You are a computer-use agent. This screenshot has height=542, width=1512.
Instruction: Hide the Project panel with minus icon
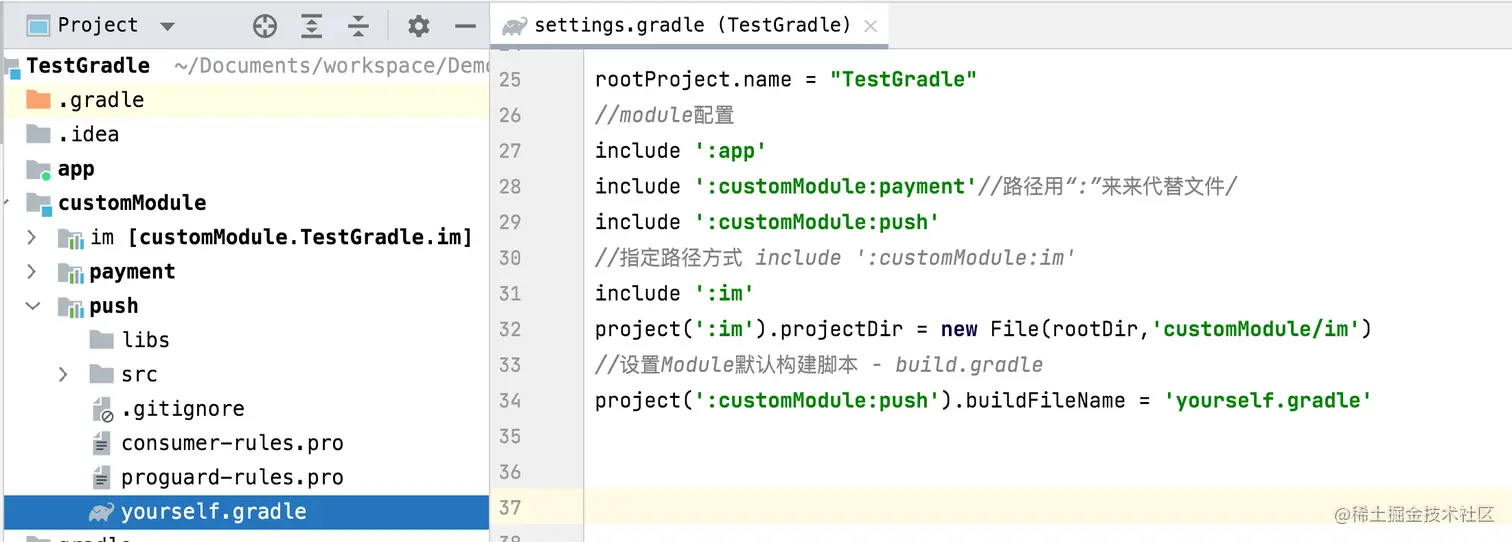pos(465,27)
